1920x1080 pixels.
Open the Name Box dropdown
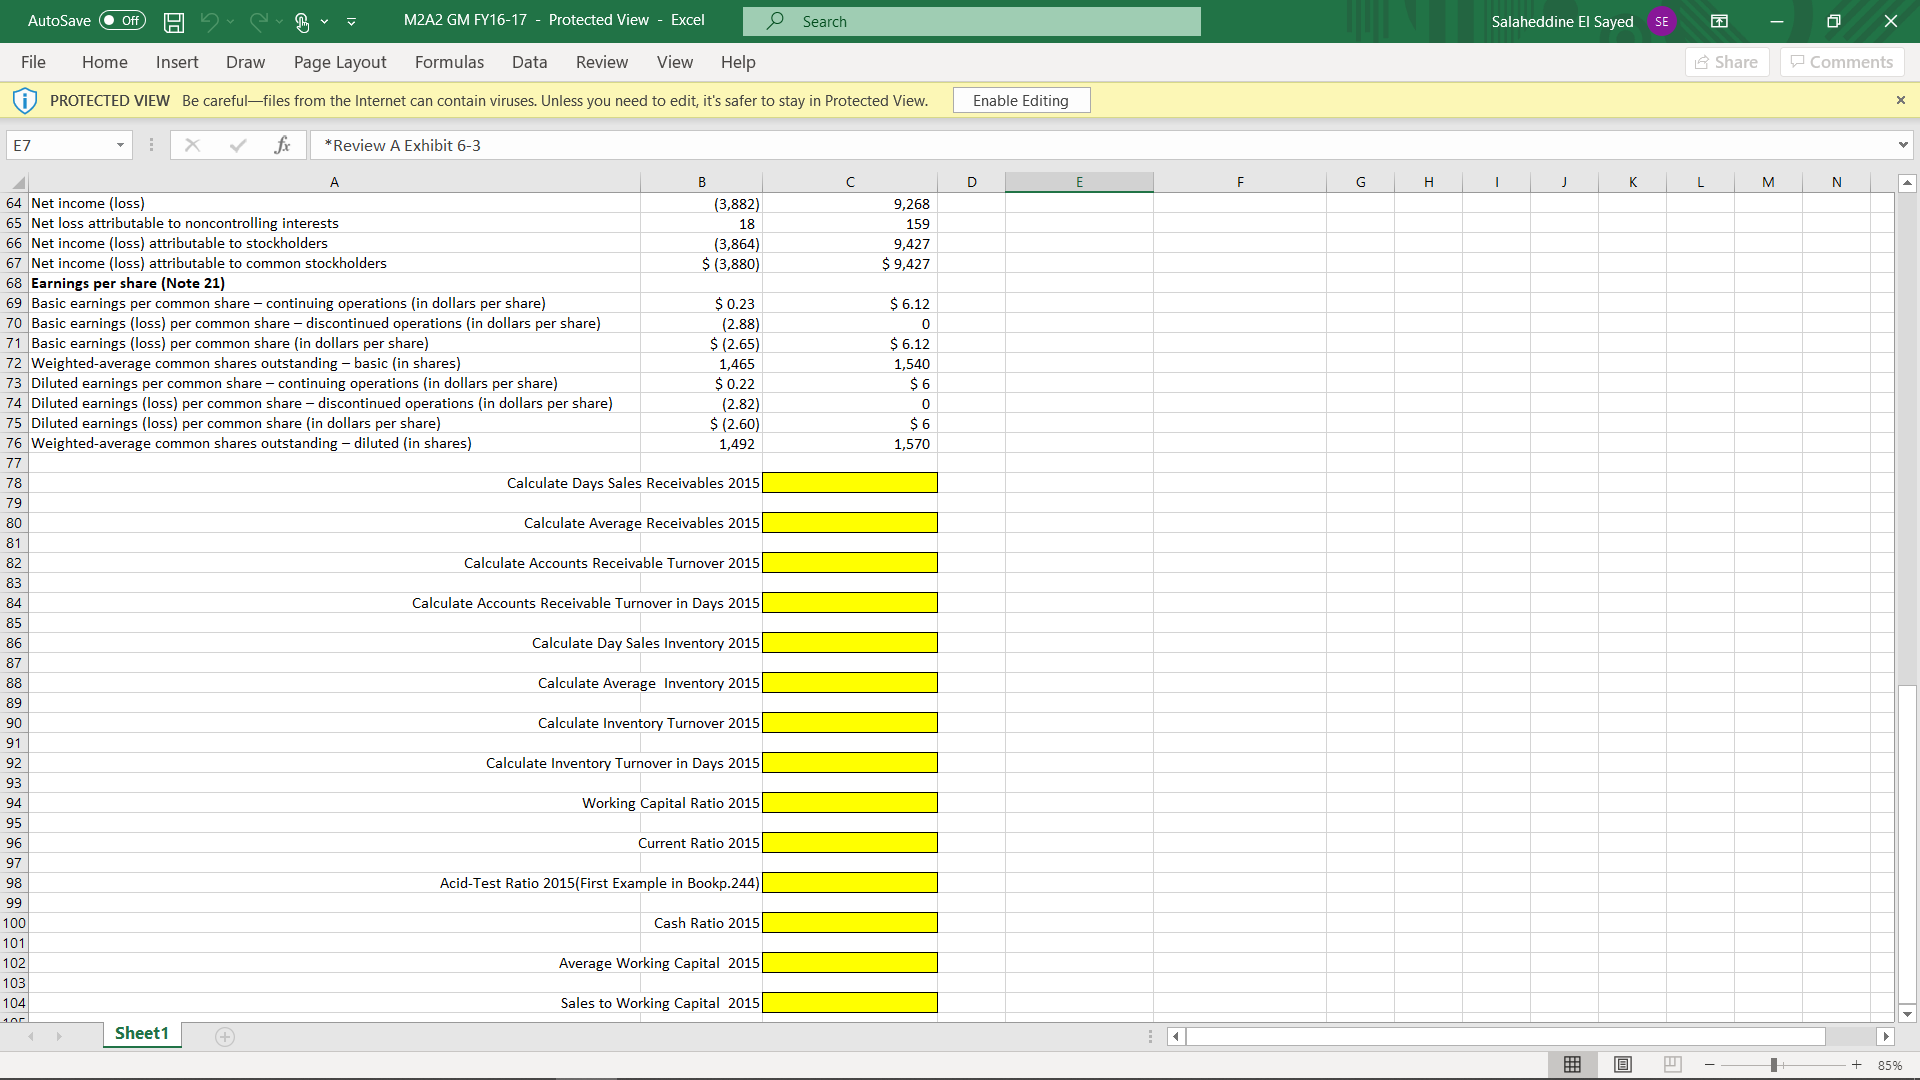[119, 145]
